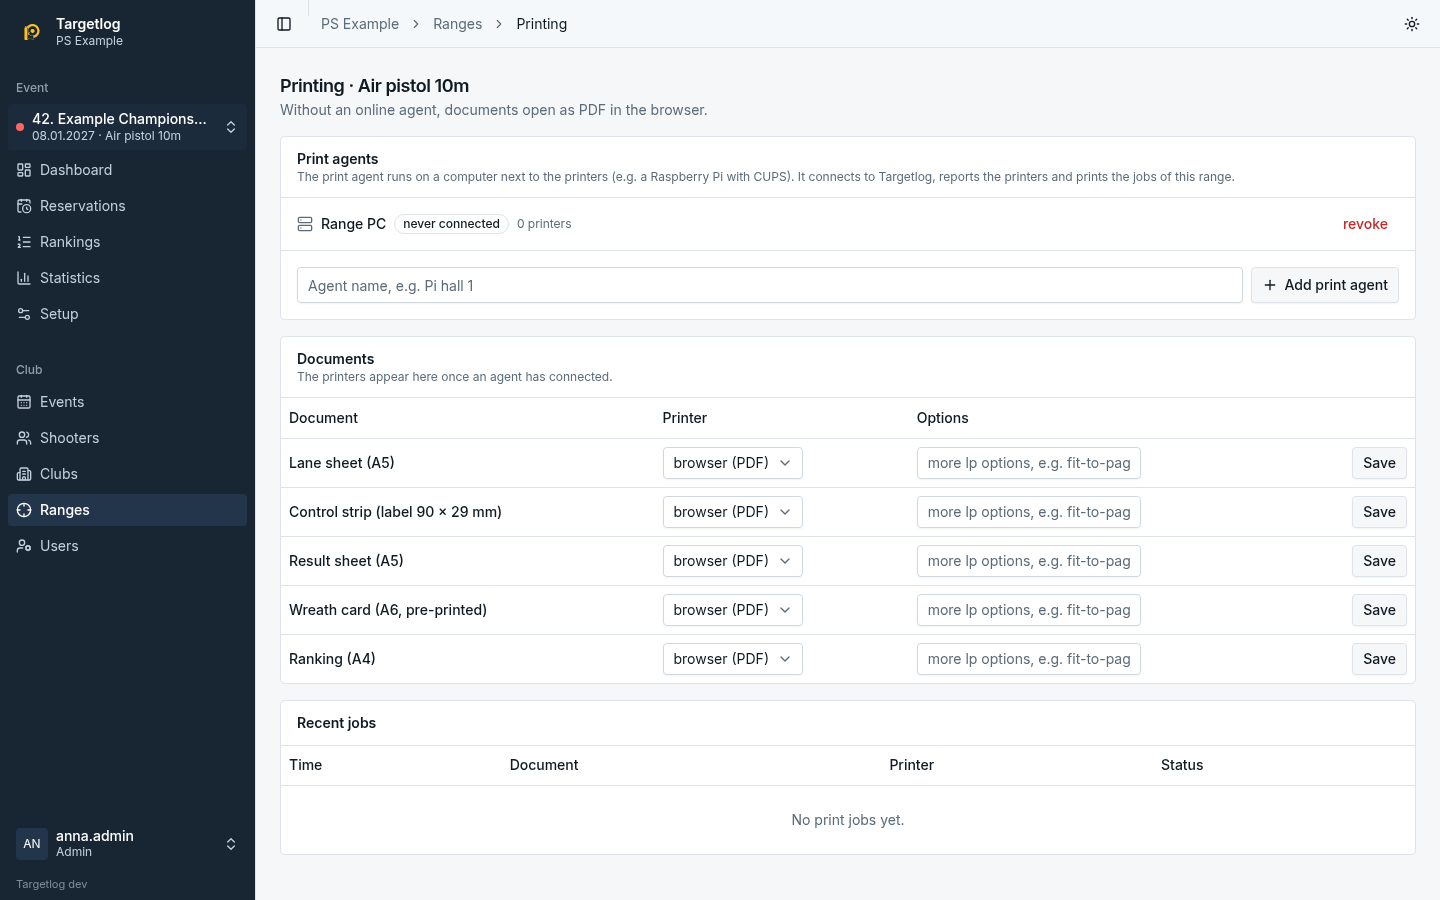Click the Ranges target icon
Screen dimensions: 1440x900
24,510
